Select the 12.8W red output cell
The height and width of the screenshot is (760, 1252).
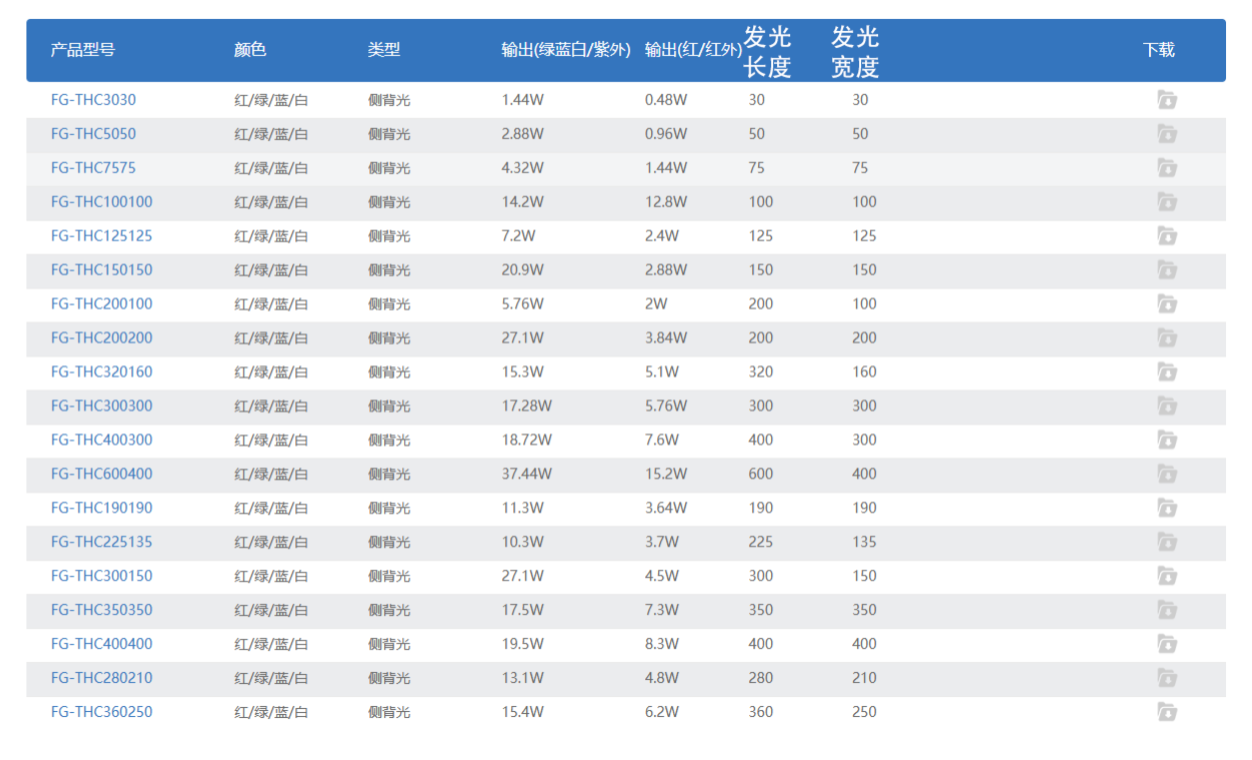tap(666, 202)
